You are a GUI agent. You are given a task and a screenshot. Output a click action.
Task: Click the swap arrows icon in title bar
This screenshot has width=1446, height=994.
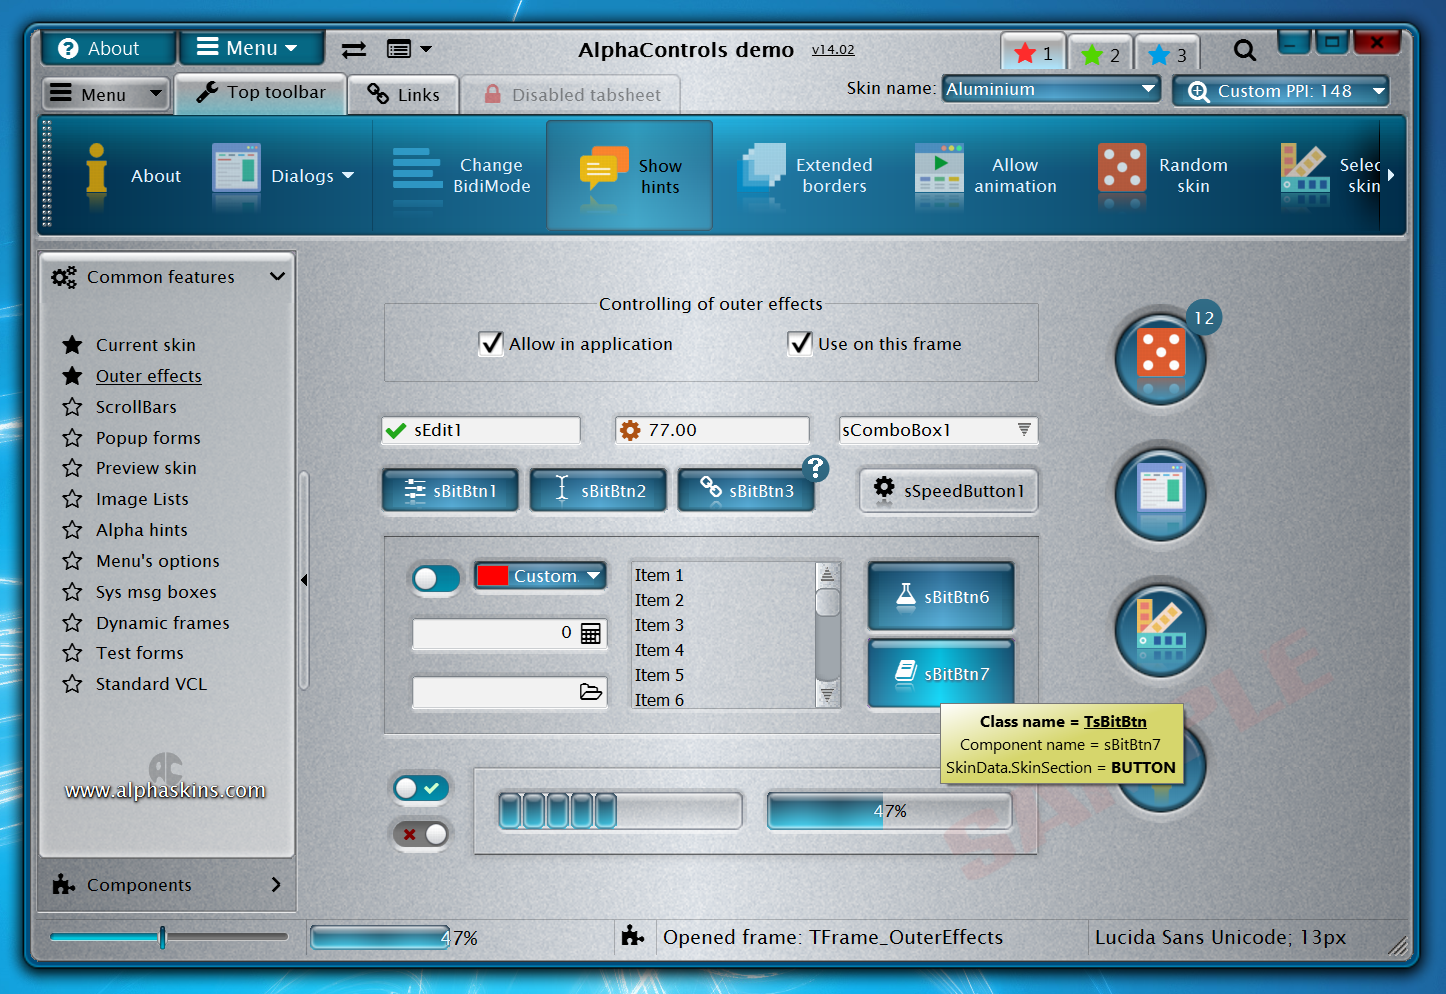click(x=353, y=49)
